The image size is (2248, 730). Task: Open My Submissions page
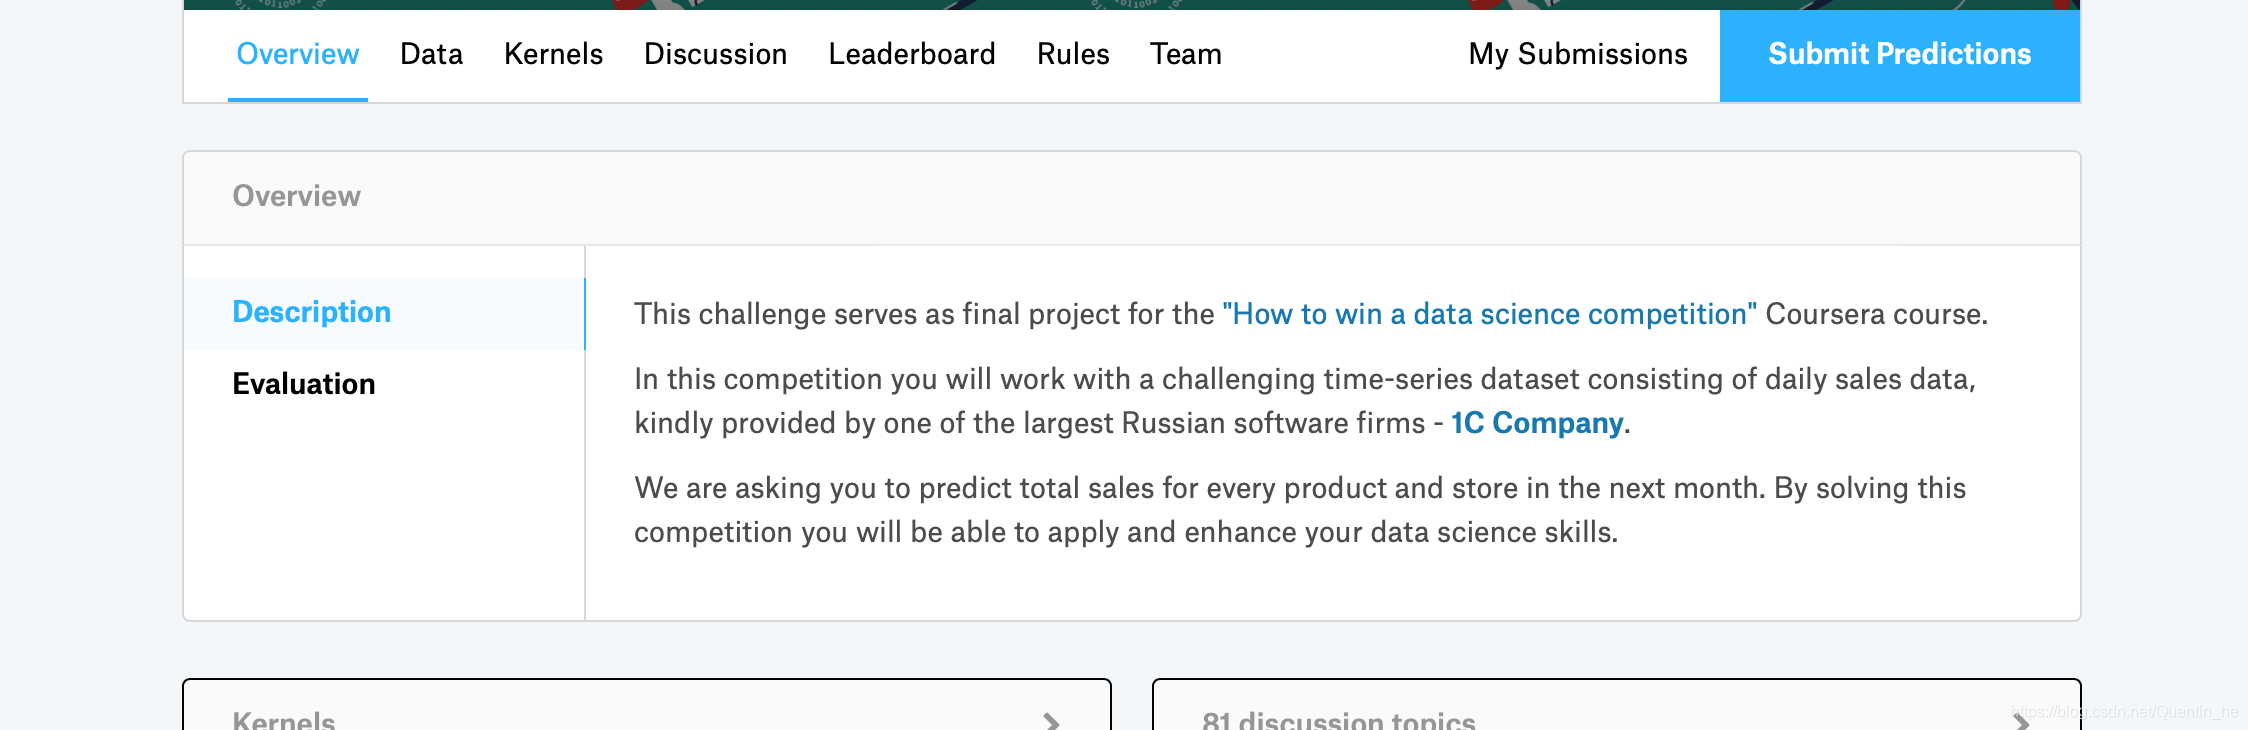pos(1578,54)
